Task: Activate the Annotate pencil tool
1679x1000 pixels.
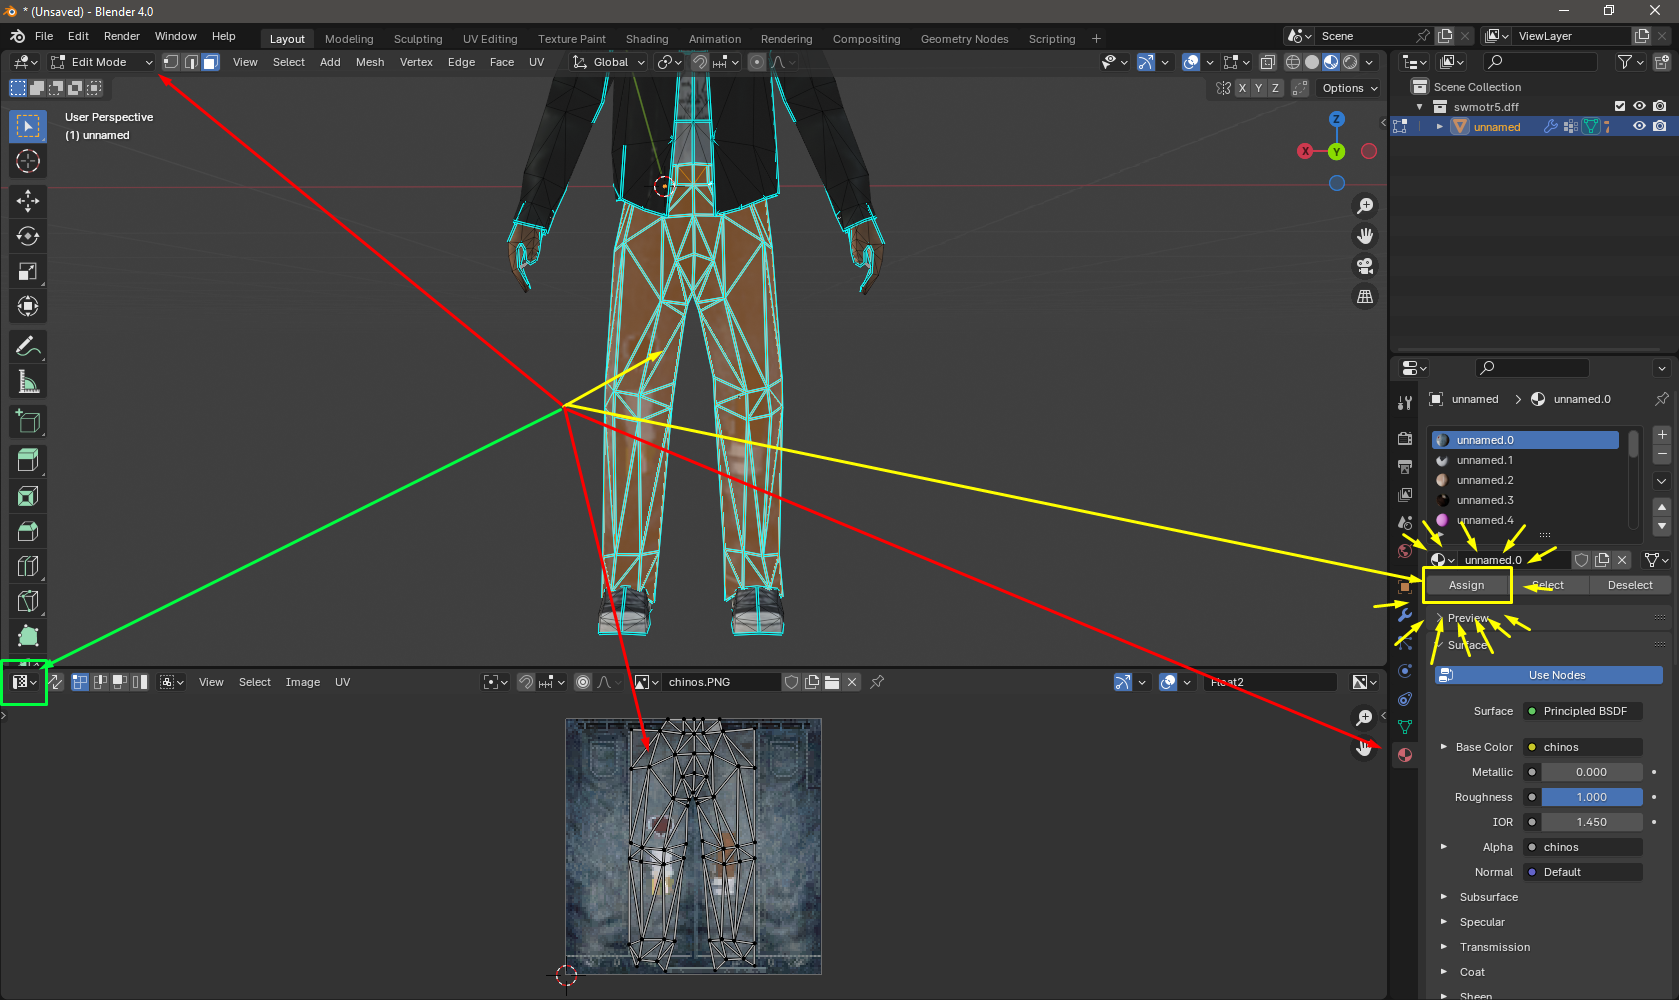Action: 28,347
